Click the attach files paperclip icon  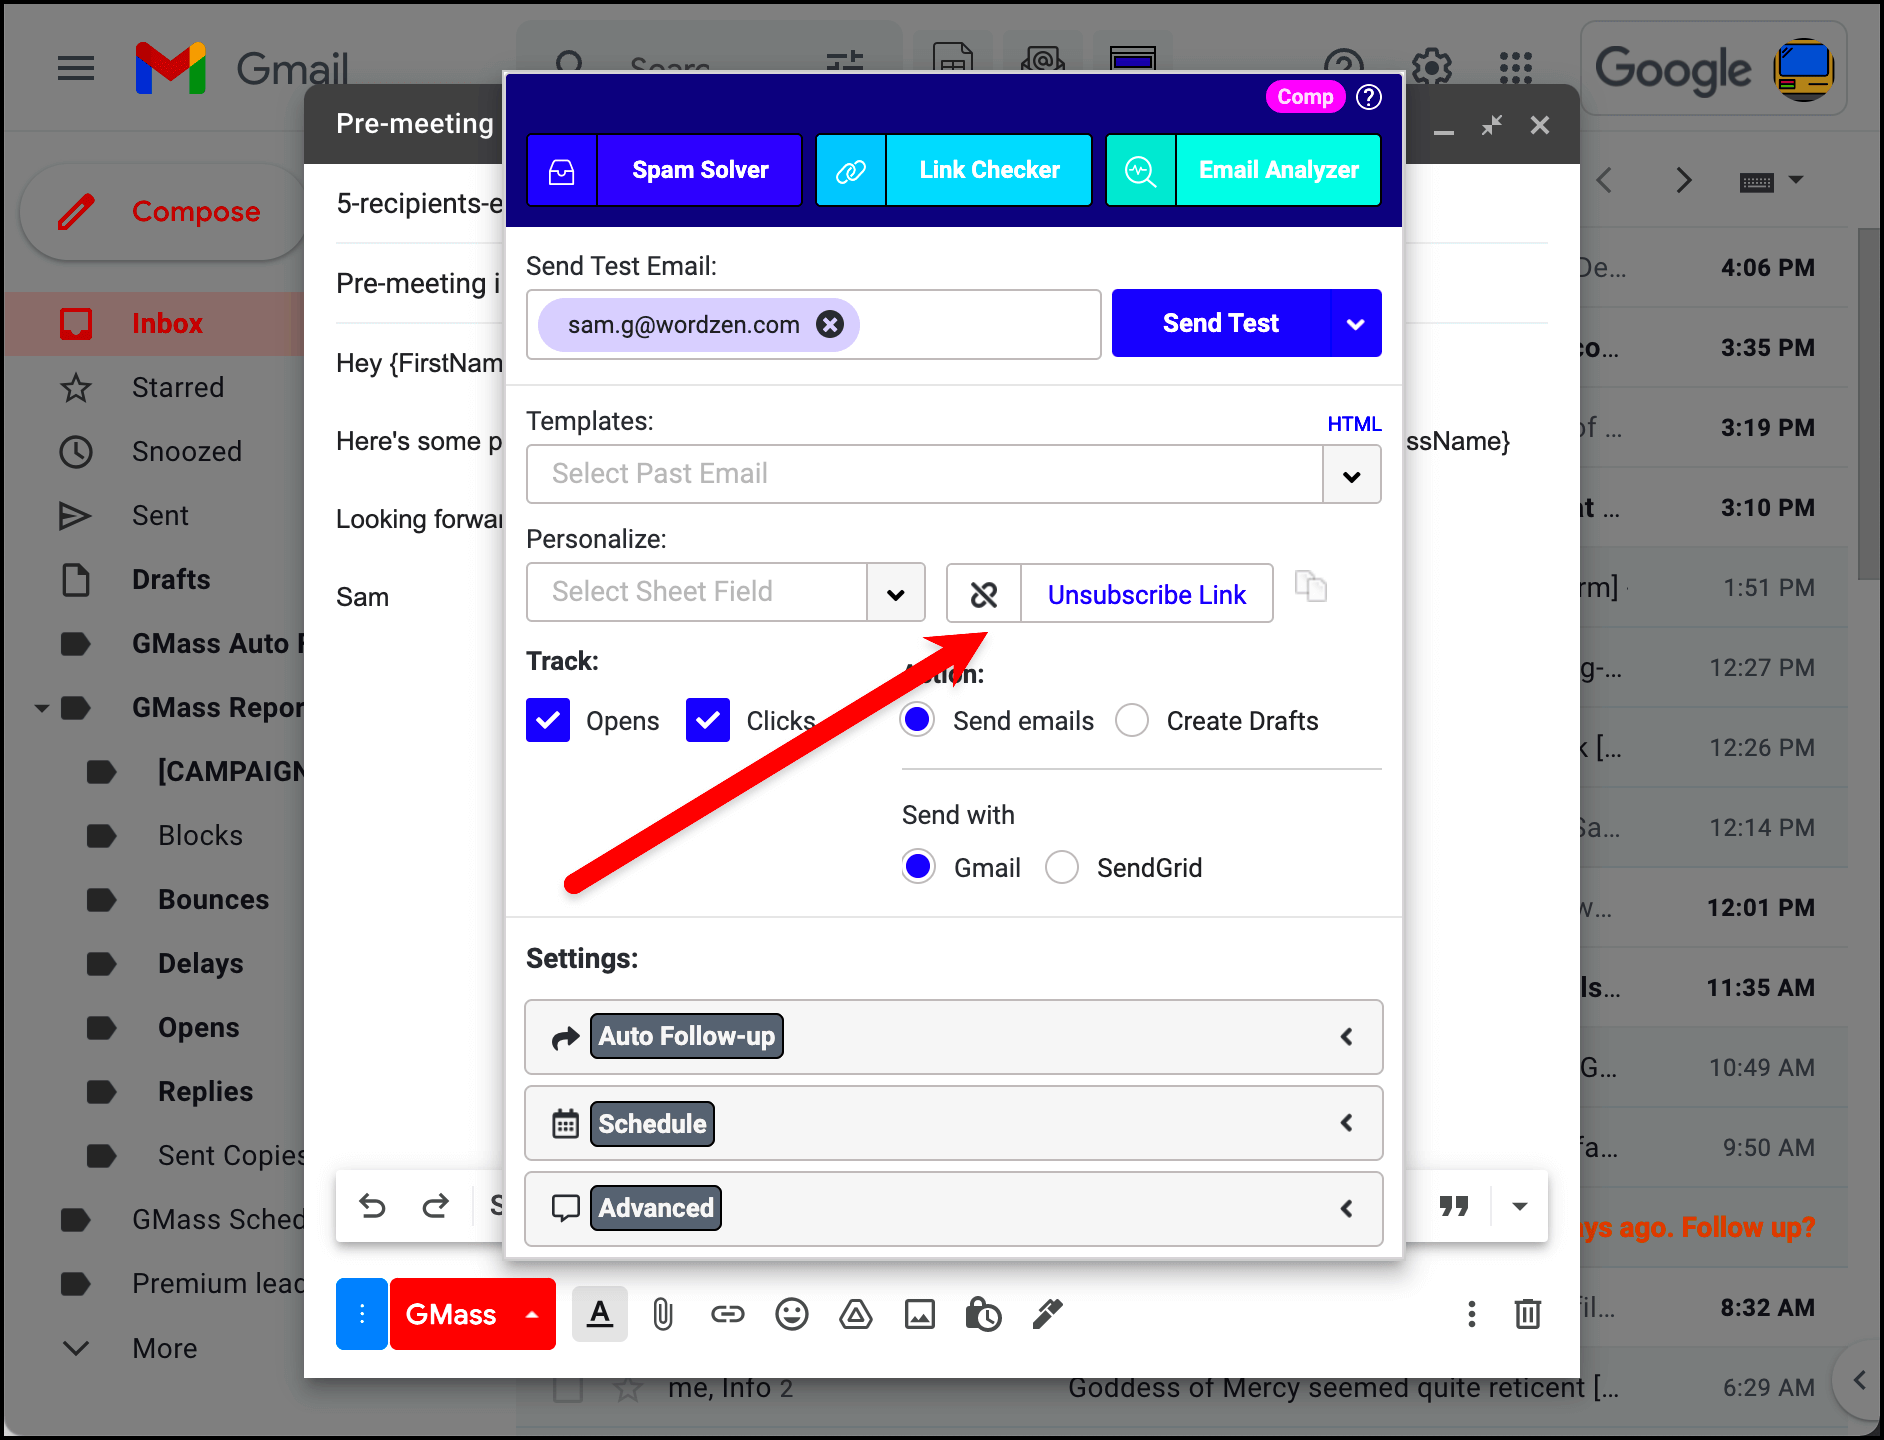pos(663,1314)
